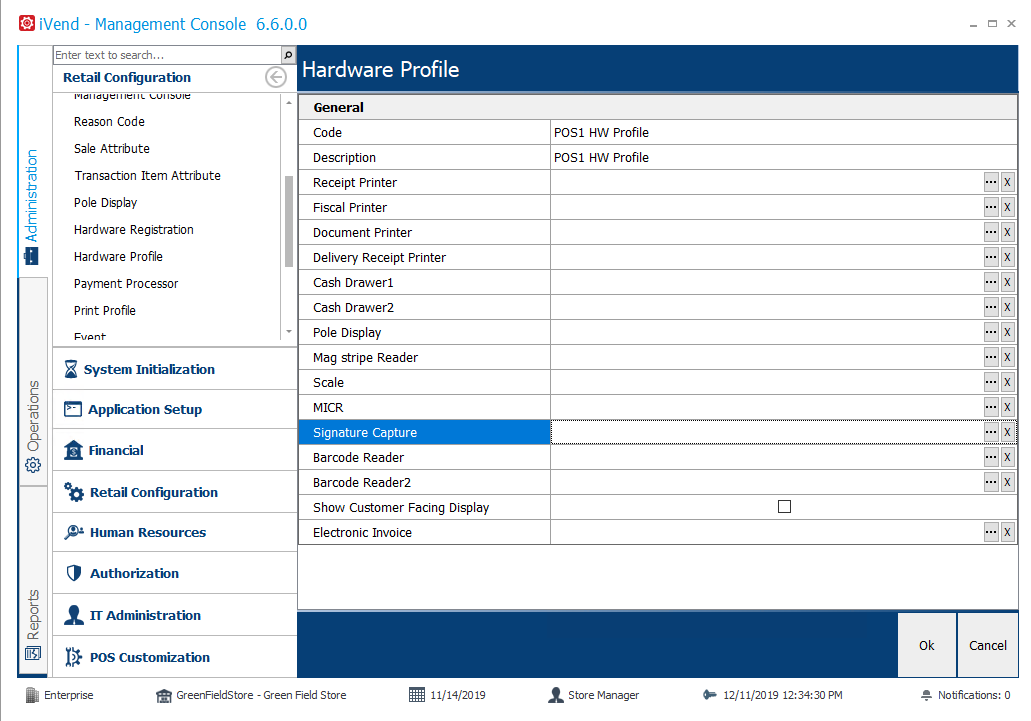Select Pole Display in the navigation list
1031x721 pixels.
pyautogui.click(x=106, y=202)
